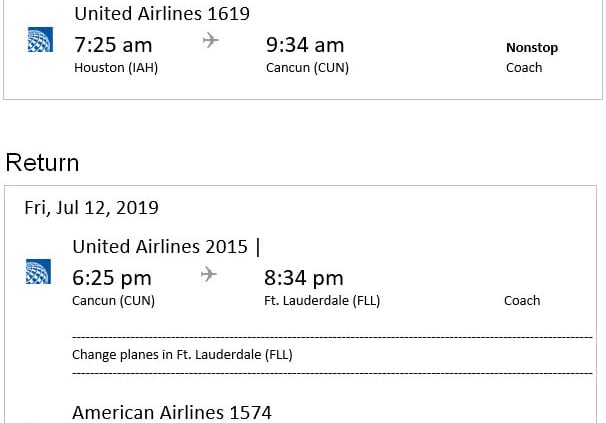
Task: Click the Nonstop label
Action: (532, 48)
